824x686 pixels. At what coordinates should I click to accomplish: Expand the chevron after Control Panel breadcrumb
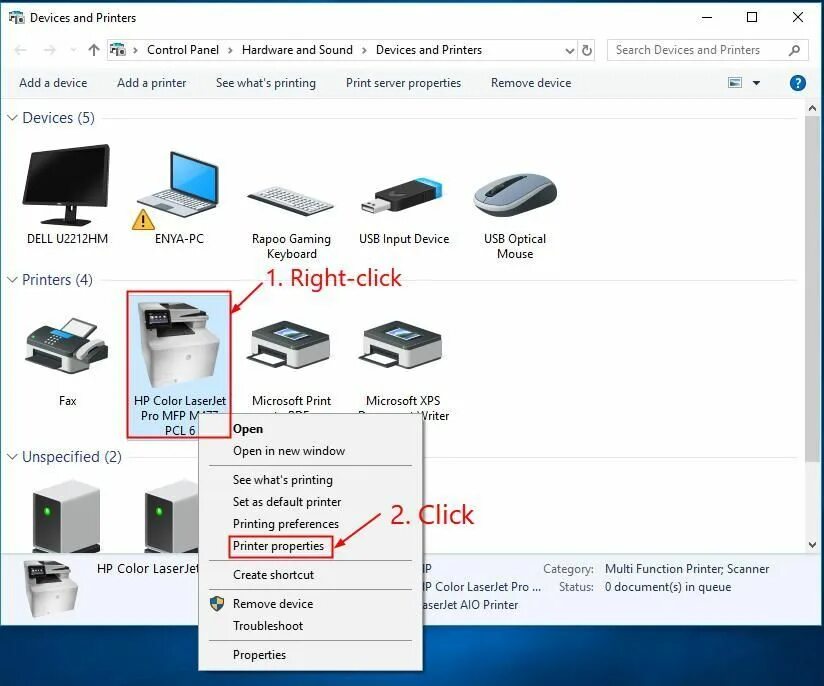230,50
